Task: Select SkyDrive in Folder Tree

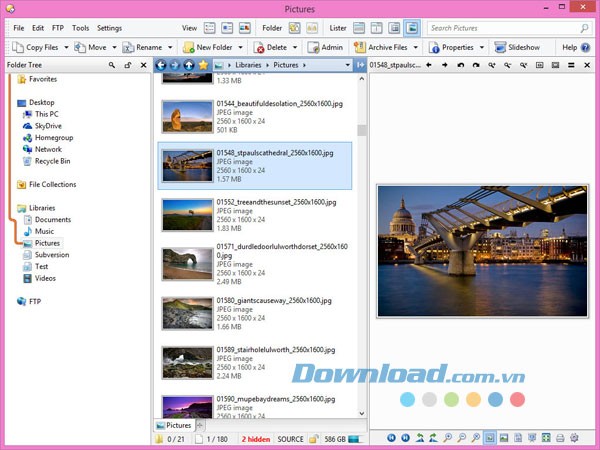Action: click(x=42, y=126)
